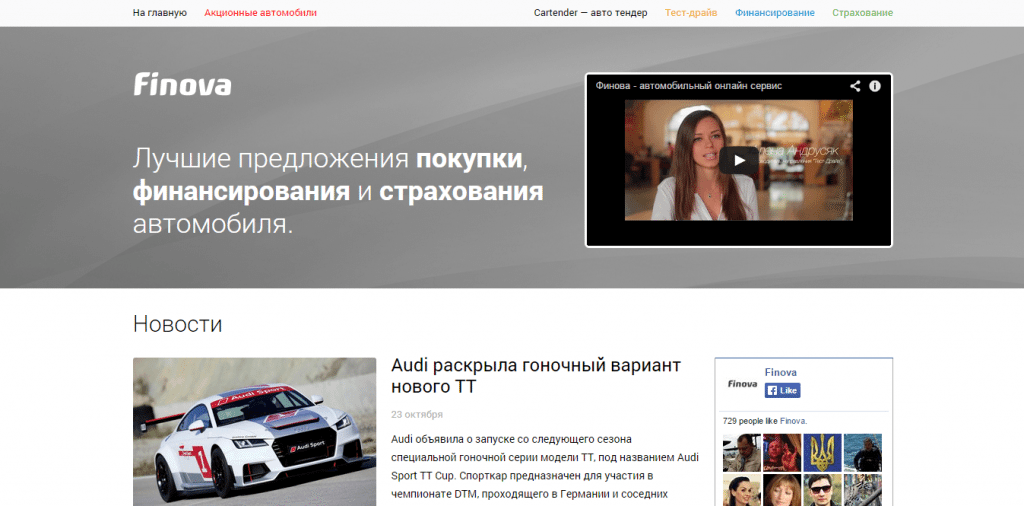The height and width of the screenshot is (506, 1024).
Task: Click the video title 'Финова - автомобильный онлайн сервис'
Action: tap(689, 86)
